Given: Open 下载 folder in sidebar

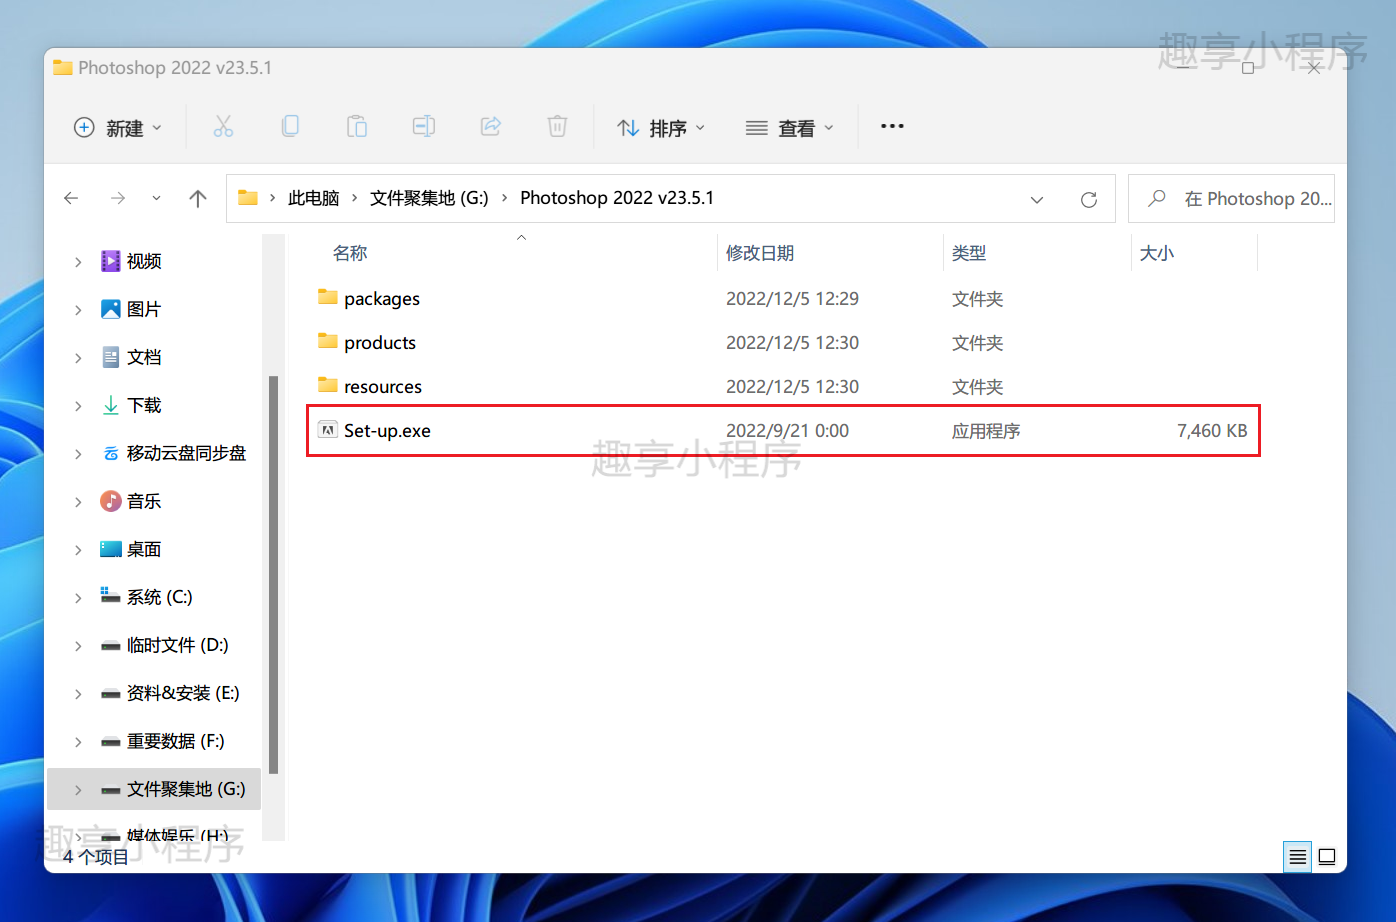Looking at the screenshot, I should click(144, 405).
